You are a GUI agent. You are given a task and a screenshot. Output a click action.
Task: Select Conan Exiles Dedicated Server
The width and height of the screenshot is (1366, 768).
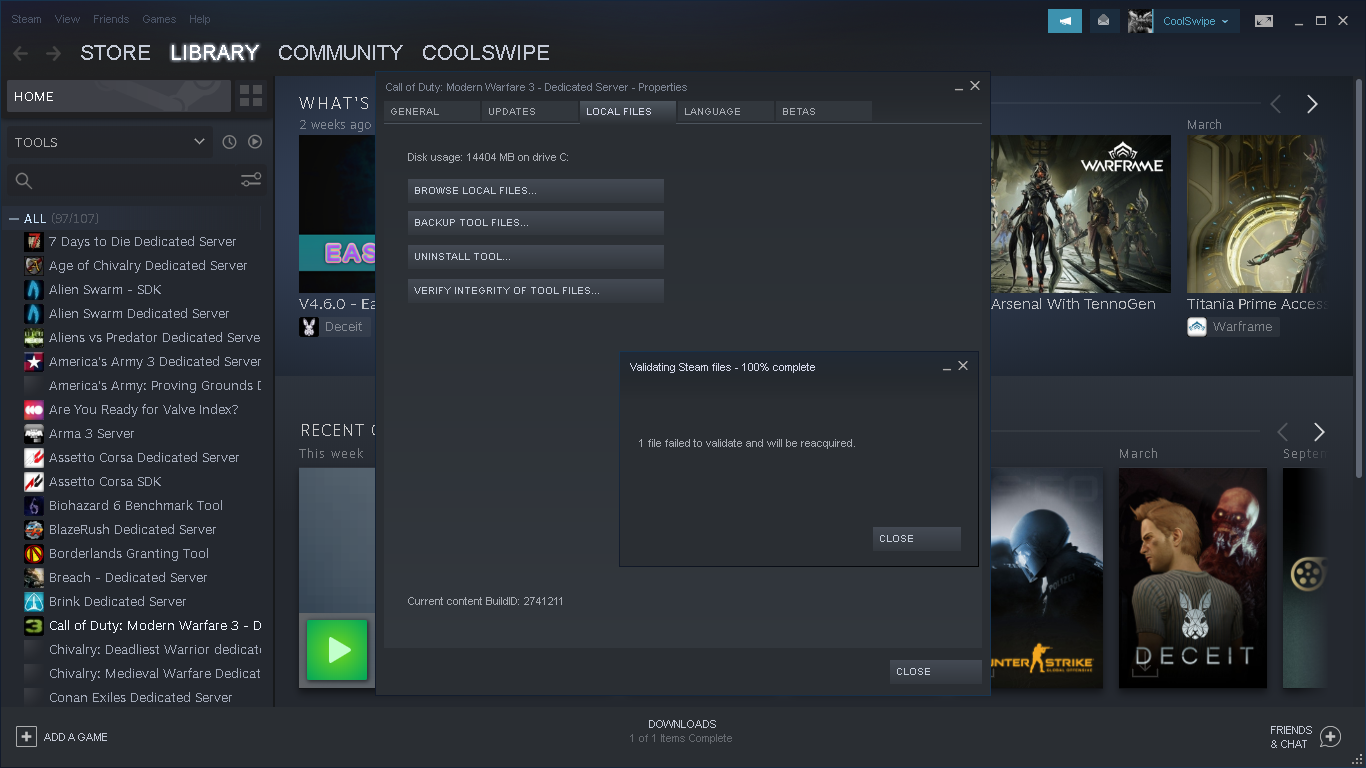[141, 698]
